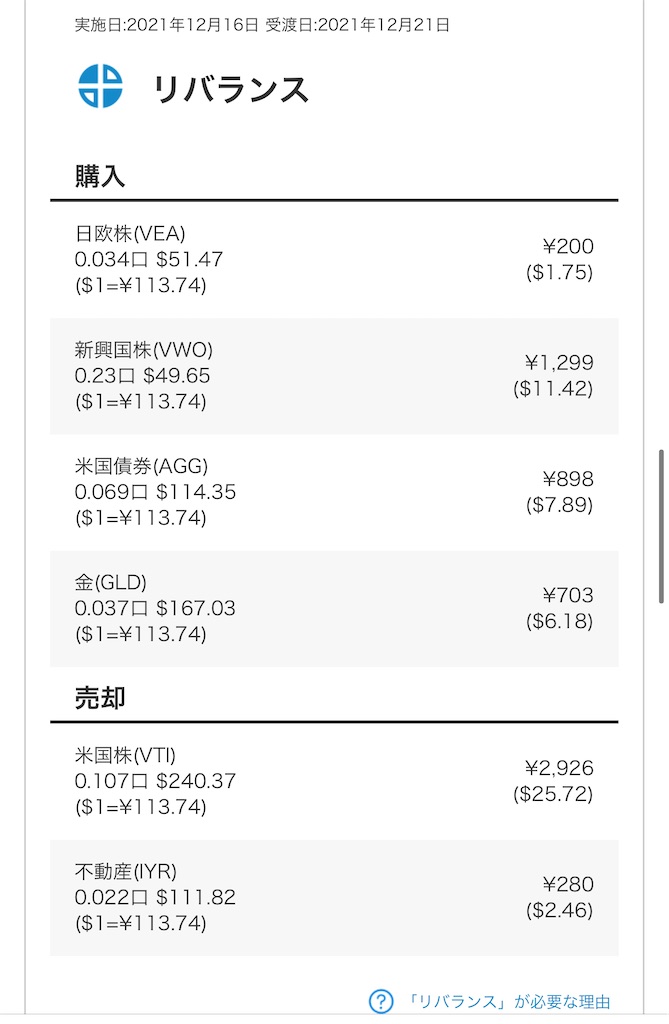Select the 米国債券(AGG) purchase row
The height and width of the screenshot is (1024, 669).
click(334, 492)
